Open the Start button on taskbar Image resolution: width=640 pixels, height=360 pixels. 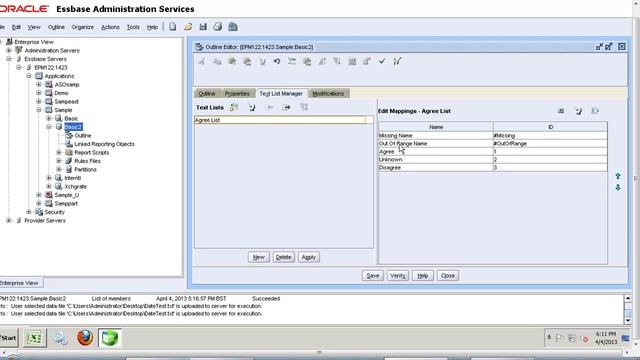9,338
